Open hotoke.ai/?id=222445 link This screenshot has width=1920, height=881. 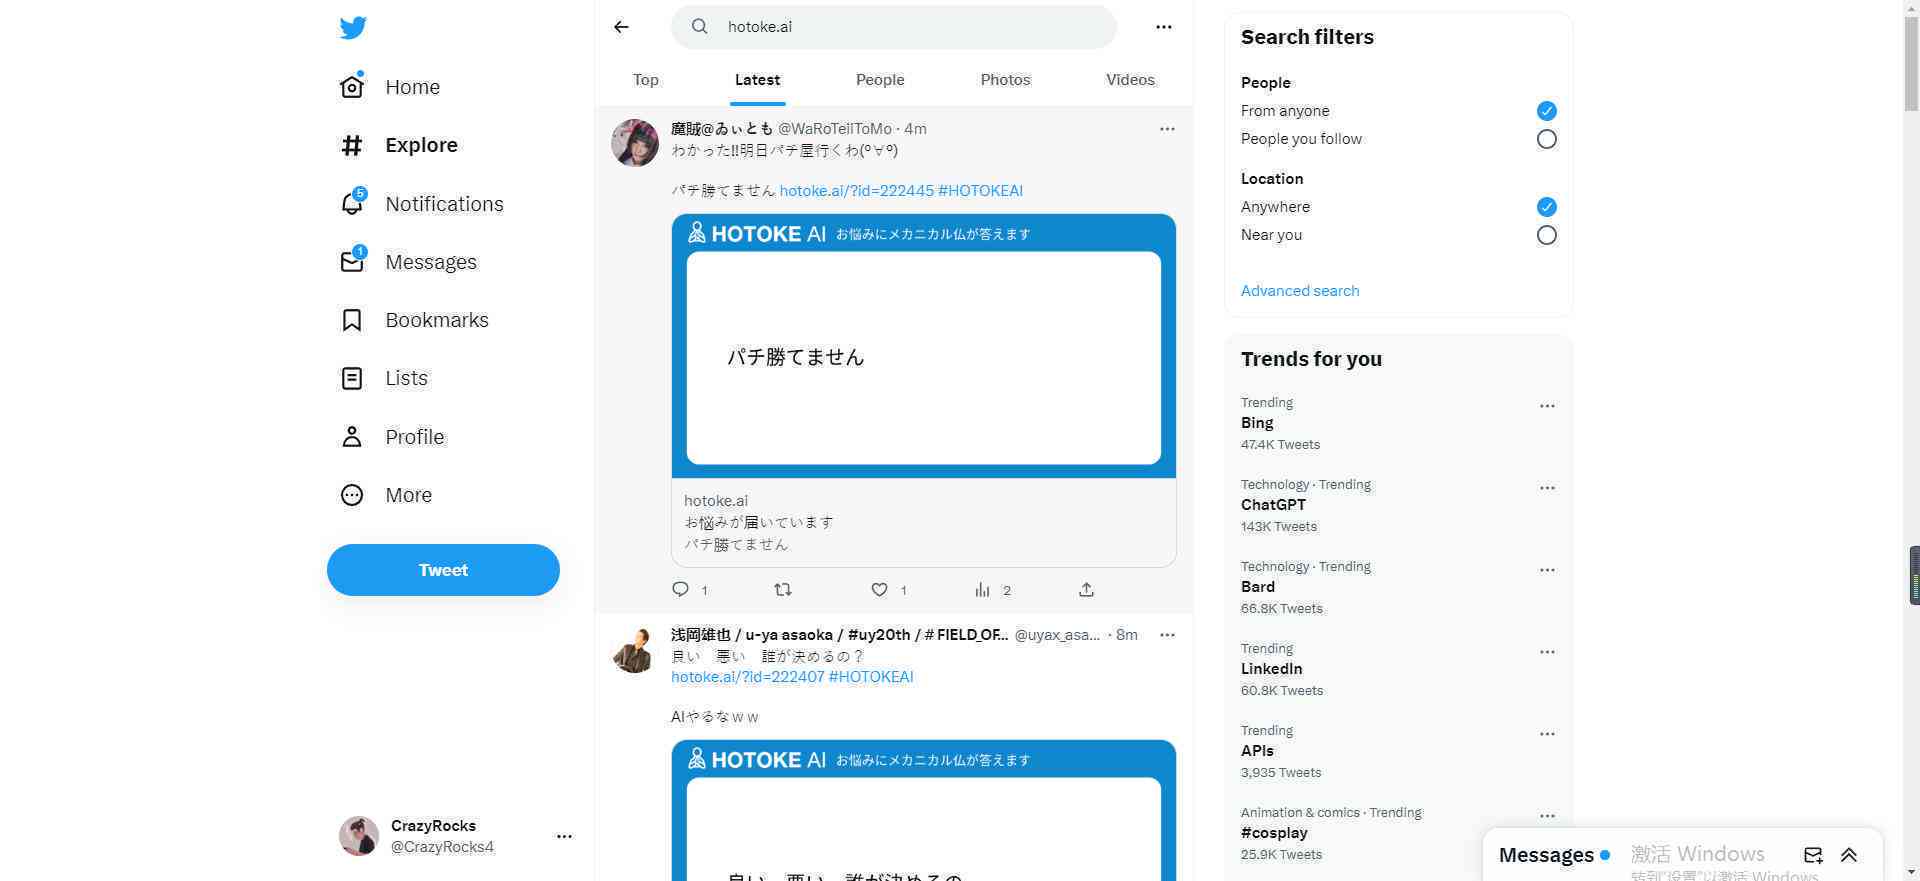pyautogui.click(x=857, y=191)
